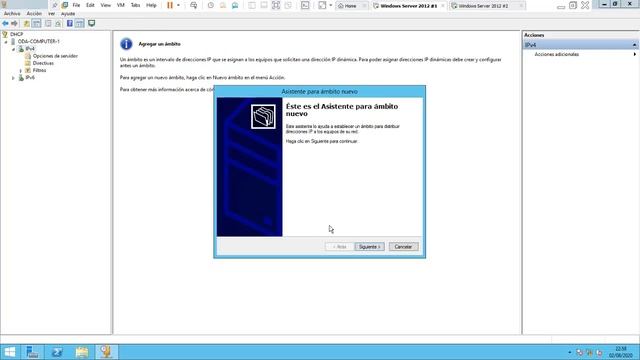Click Cancelar in the wizard

pos(403,247)
